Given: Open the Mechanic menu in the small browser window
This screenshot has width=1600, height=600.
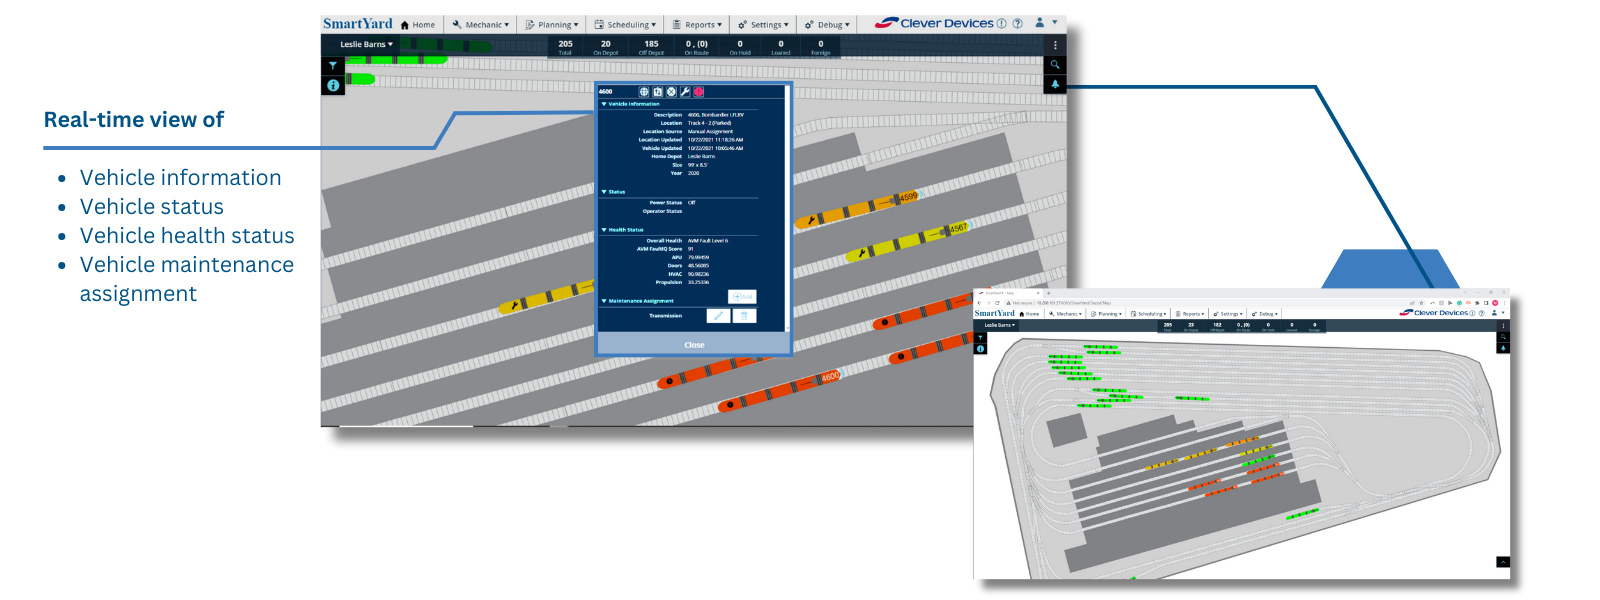Looking at the screenshot, I should (x=1065, y=314).
